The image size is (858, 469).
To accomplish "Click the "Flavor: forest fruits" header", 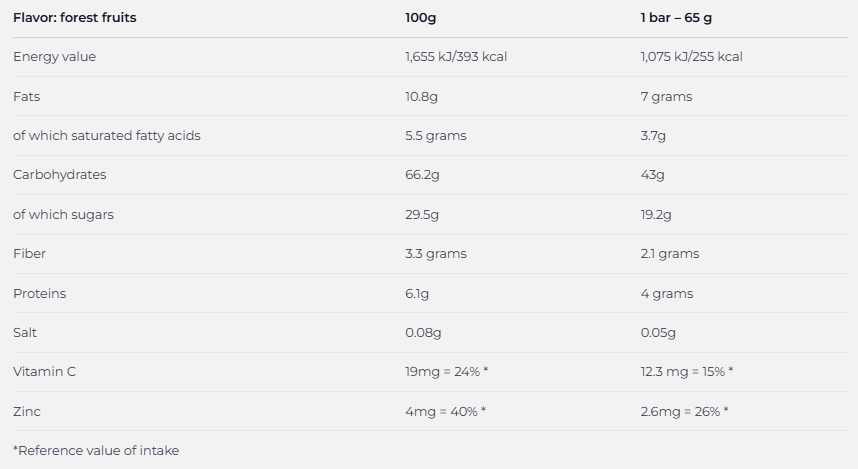I will point(75,18).
